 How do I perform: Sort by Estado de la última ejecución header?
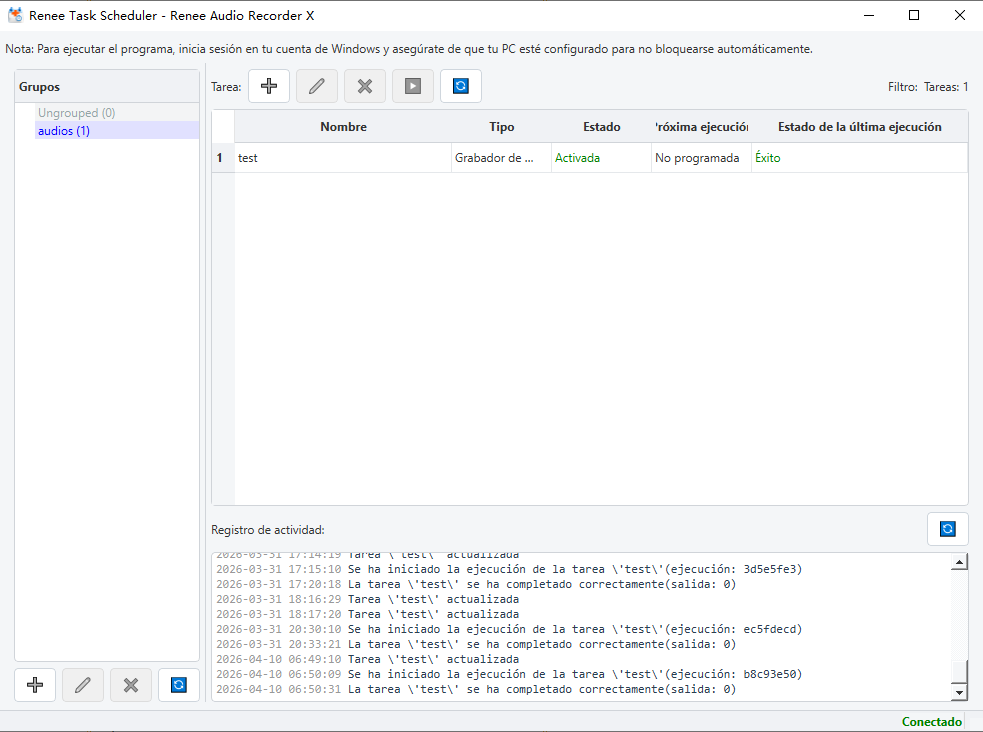[x=859, y=127]
